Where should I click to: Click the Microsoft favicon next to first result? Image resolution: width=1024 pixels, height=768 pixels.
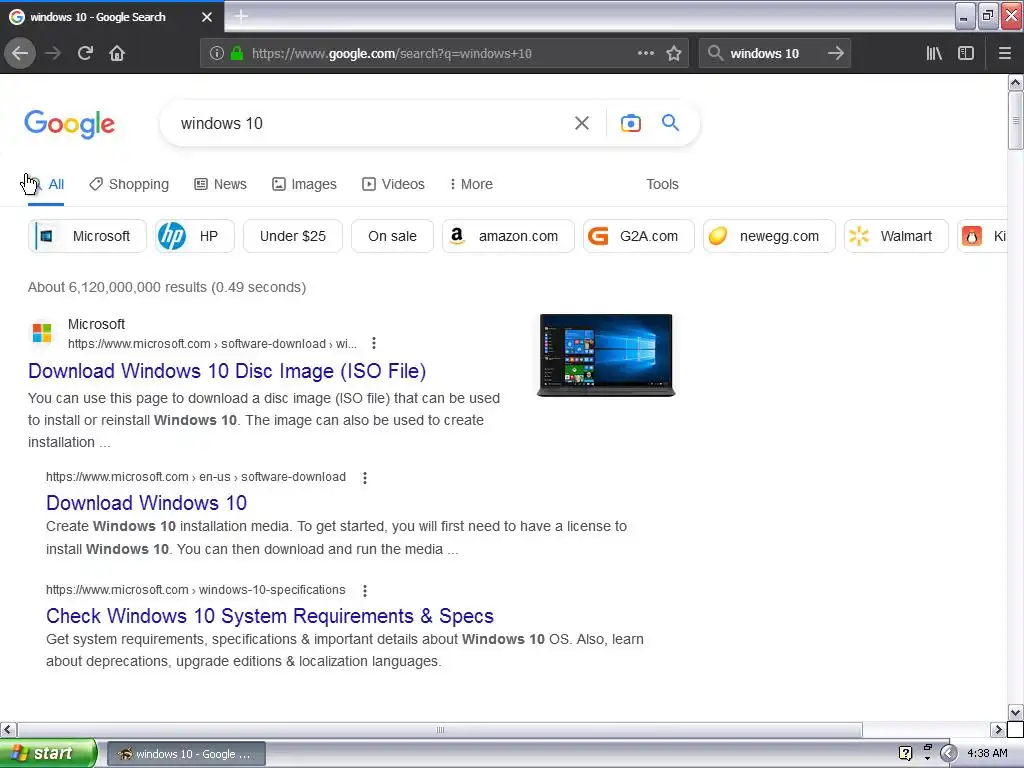(x=42, y=333)
